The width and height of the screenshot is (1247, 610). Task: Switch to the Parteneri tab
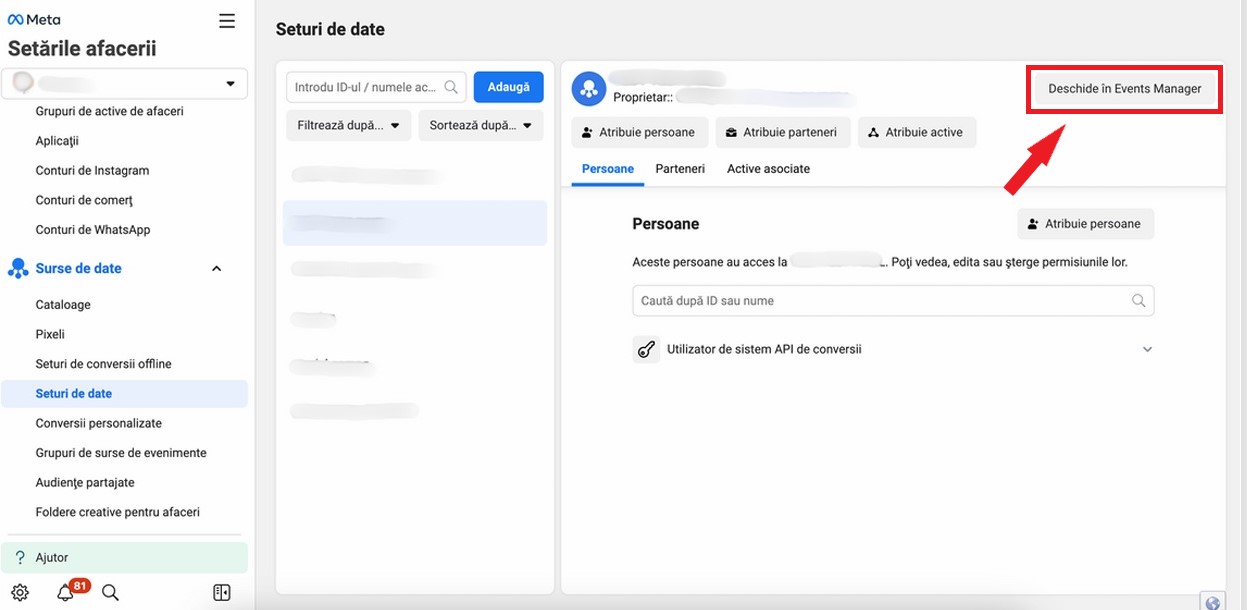[680, 169]
